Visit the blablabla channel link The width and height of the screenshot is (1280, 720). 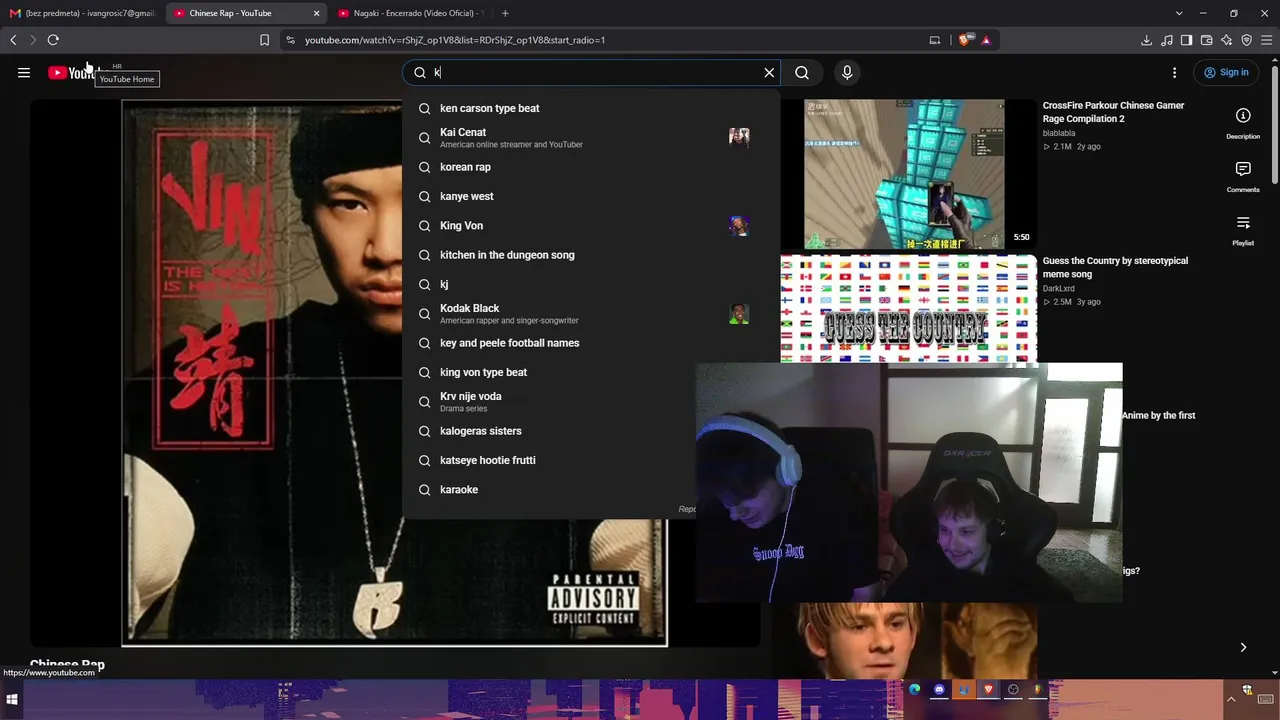(1059, 133)
